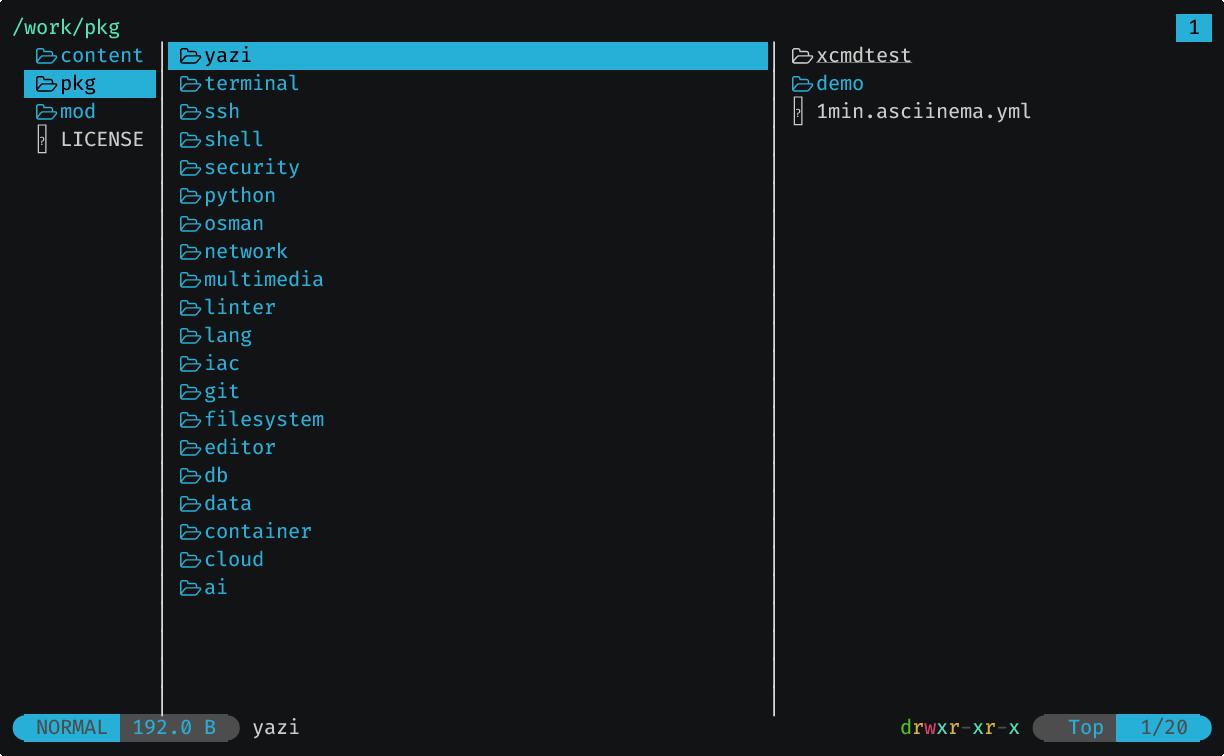The width and height of the screenshot is (1224, 756).
Task: Select the mod folder in parent pane
Action: pyautogui.click(x=78, y=112)
